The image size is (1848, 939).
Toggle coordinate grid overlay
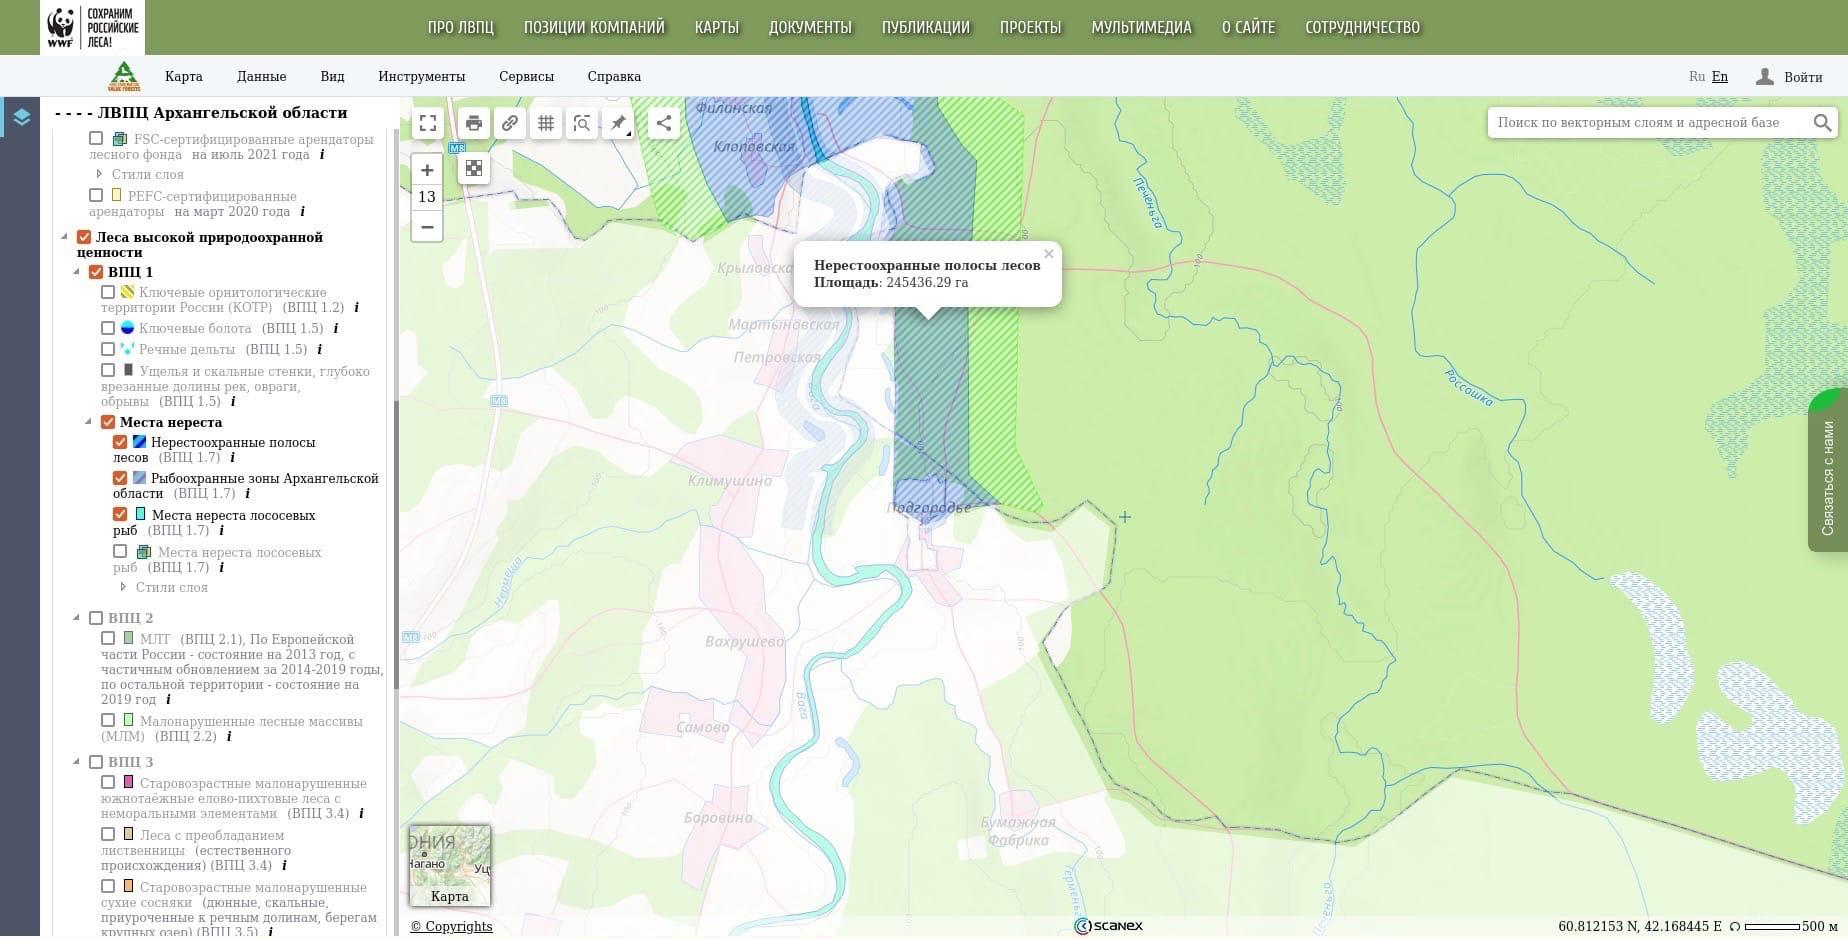coord(546,123)
